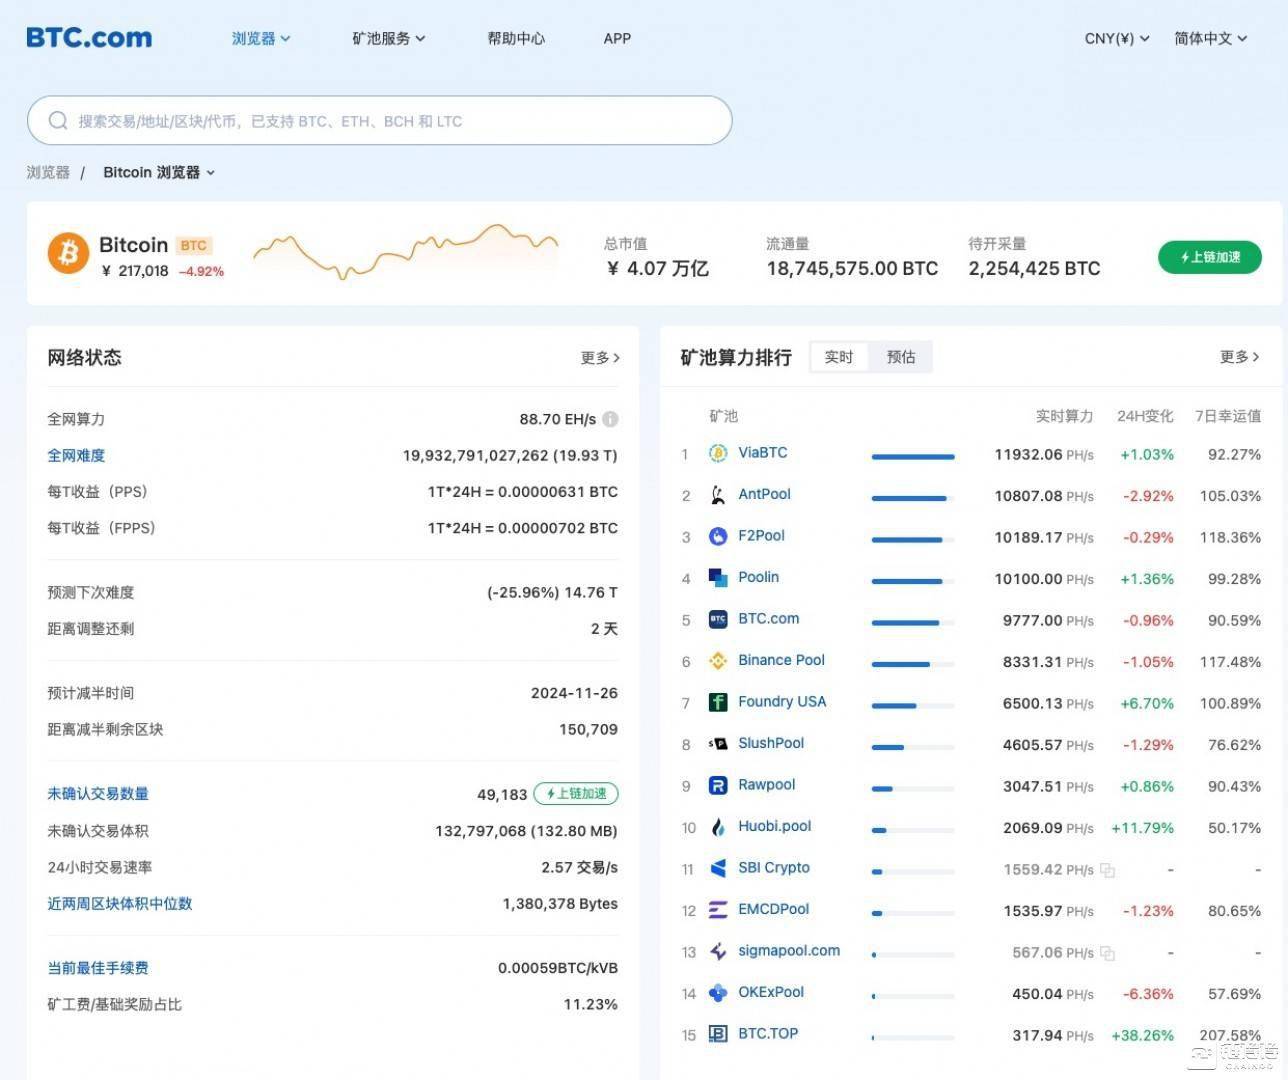Open the 矿池服务 menu
This screenshot has height=1080, width=1288.
coord(389,38)
